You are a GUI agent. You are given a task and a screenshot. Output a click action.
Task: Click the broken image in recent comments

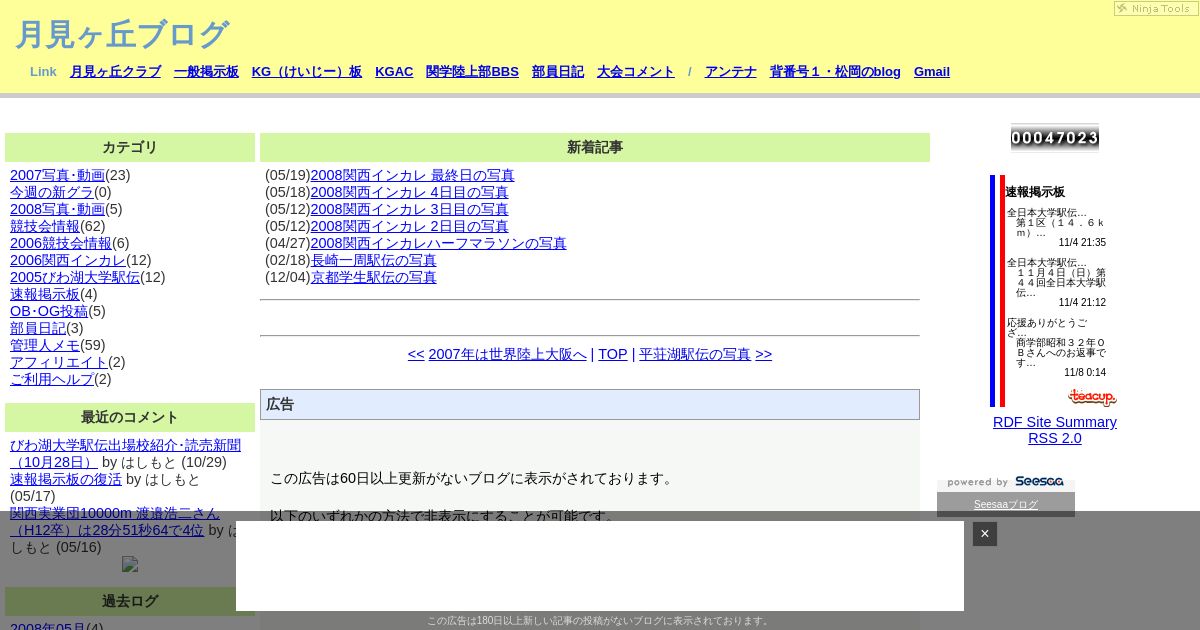130,564
